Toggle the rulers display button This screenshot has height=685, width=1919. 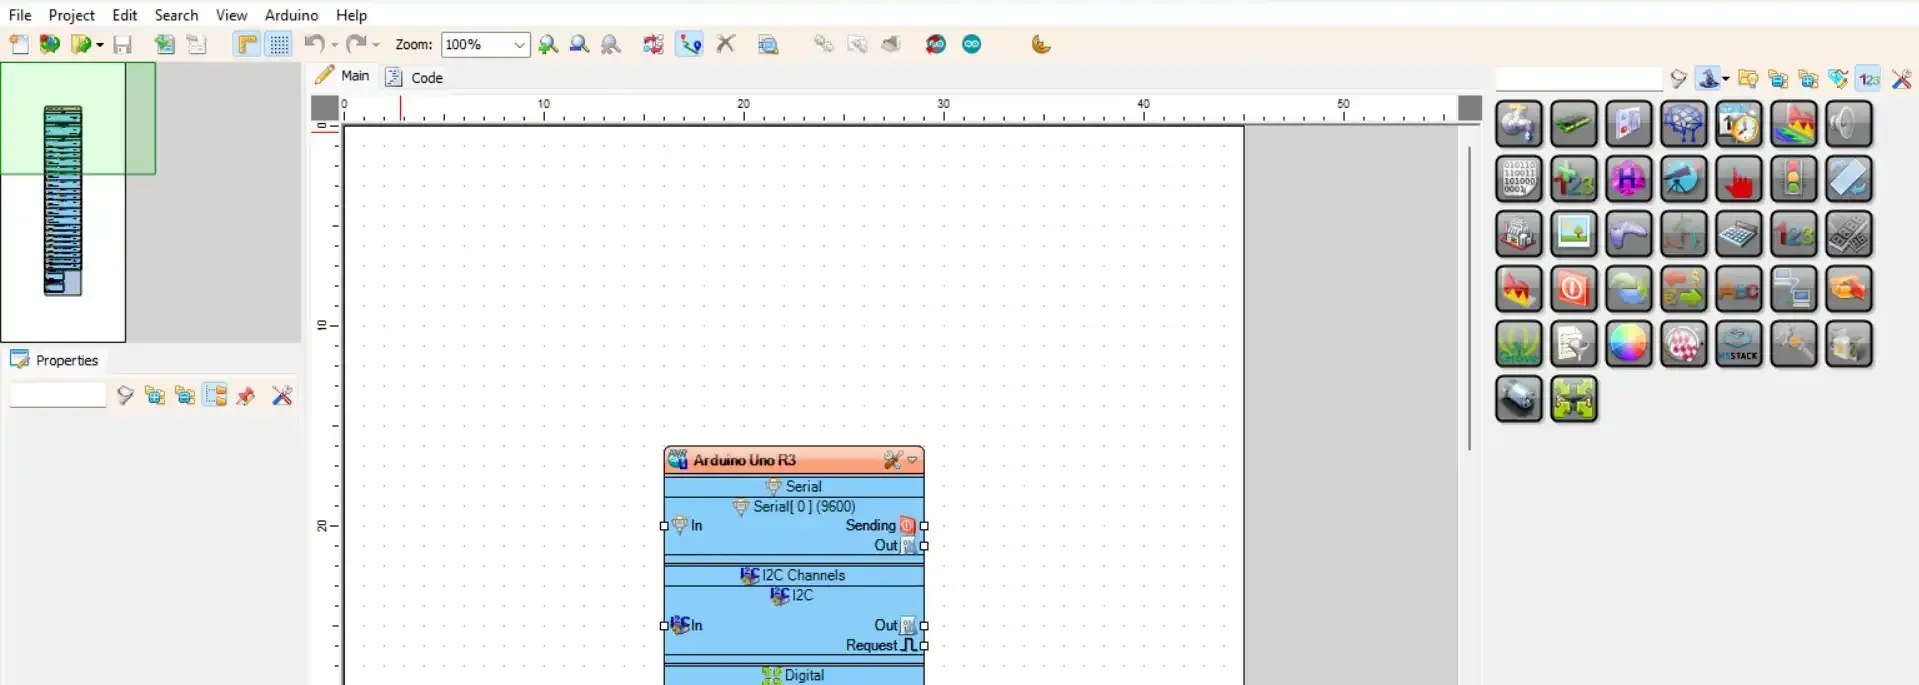[247, 44]
